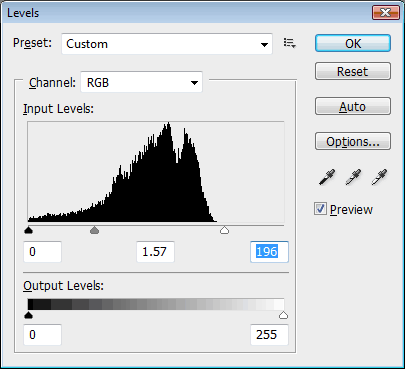Select the white point eyedropper
This screenshot has height=369, width=405.
tap(379, 177)
